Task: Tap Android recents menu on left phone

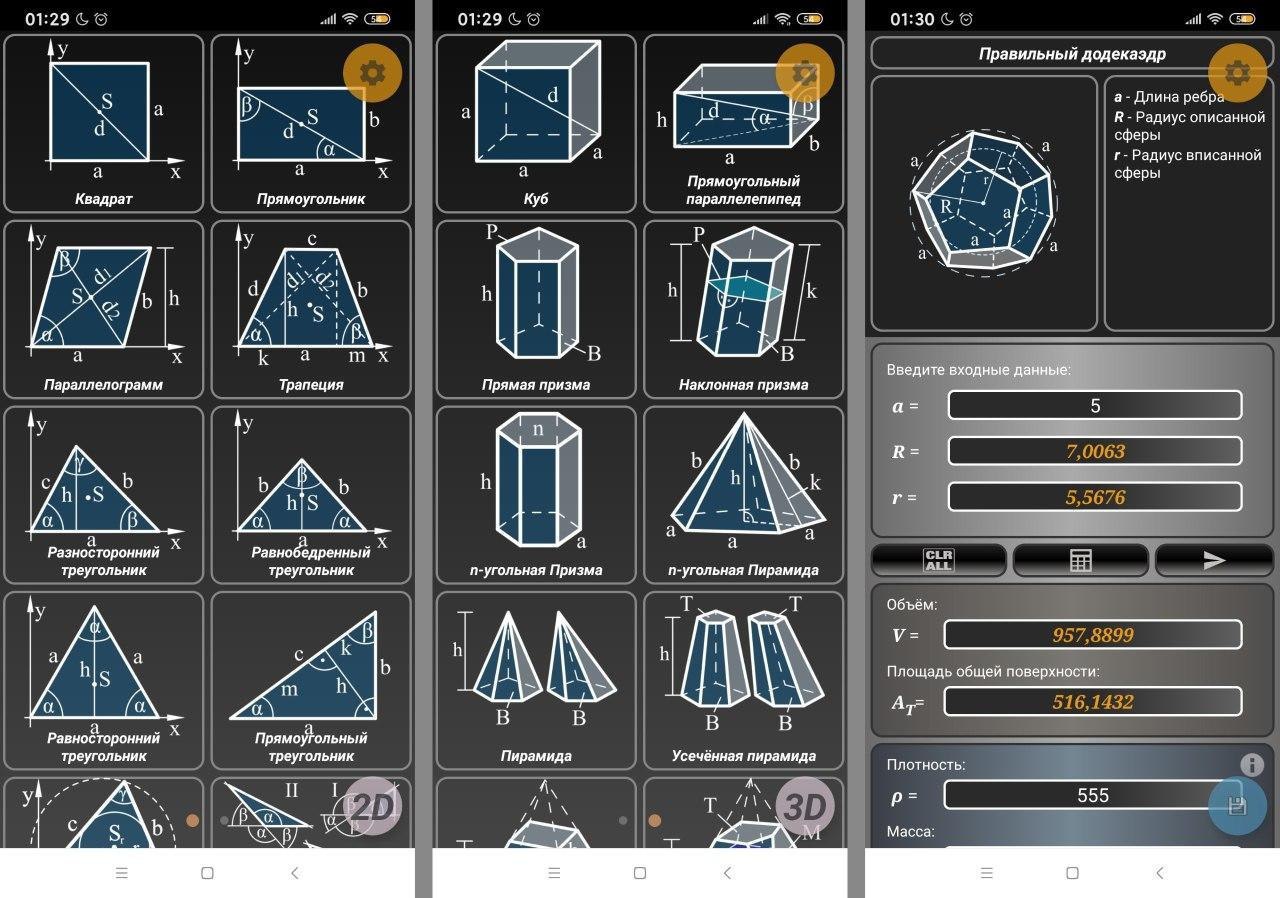Action: click(122, 873)
